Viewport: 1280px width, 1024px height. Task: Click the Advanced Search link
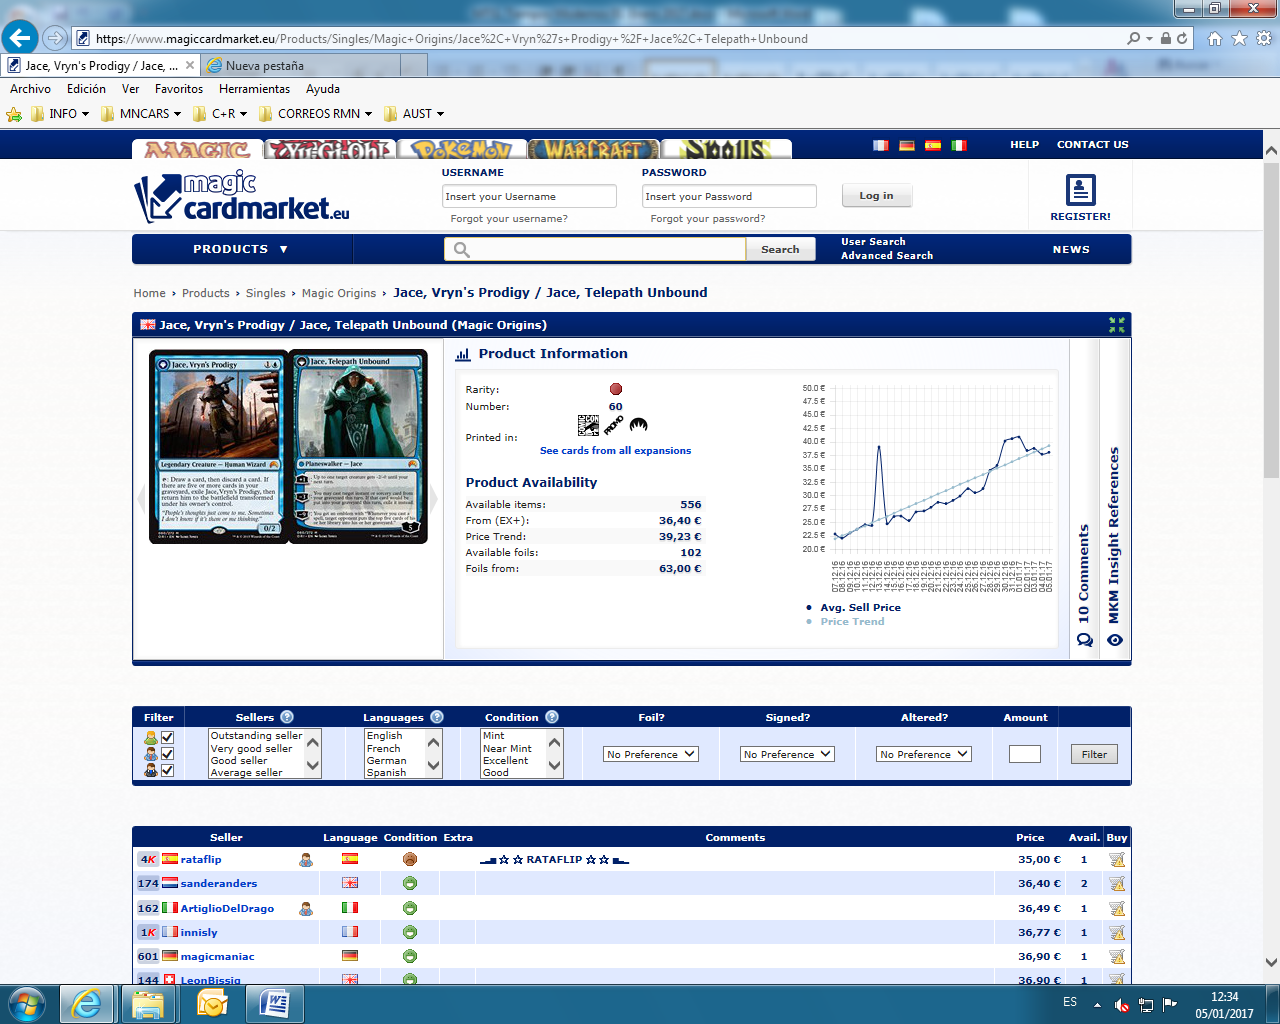point(886,256)
